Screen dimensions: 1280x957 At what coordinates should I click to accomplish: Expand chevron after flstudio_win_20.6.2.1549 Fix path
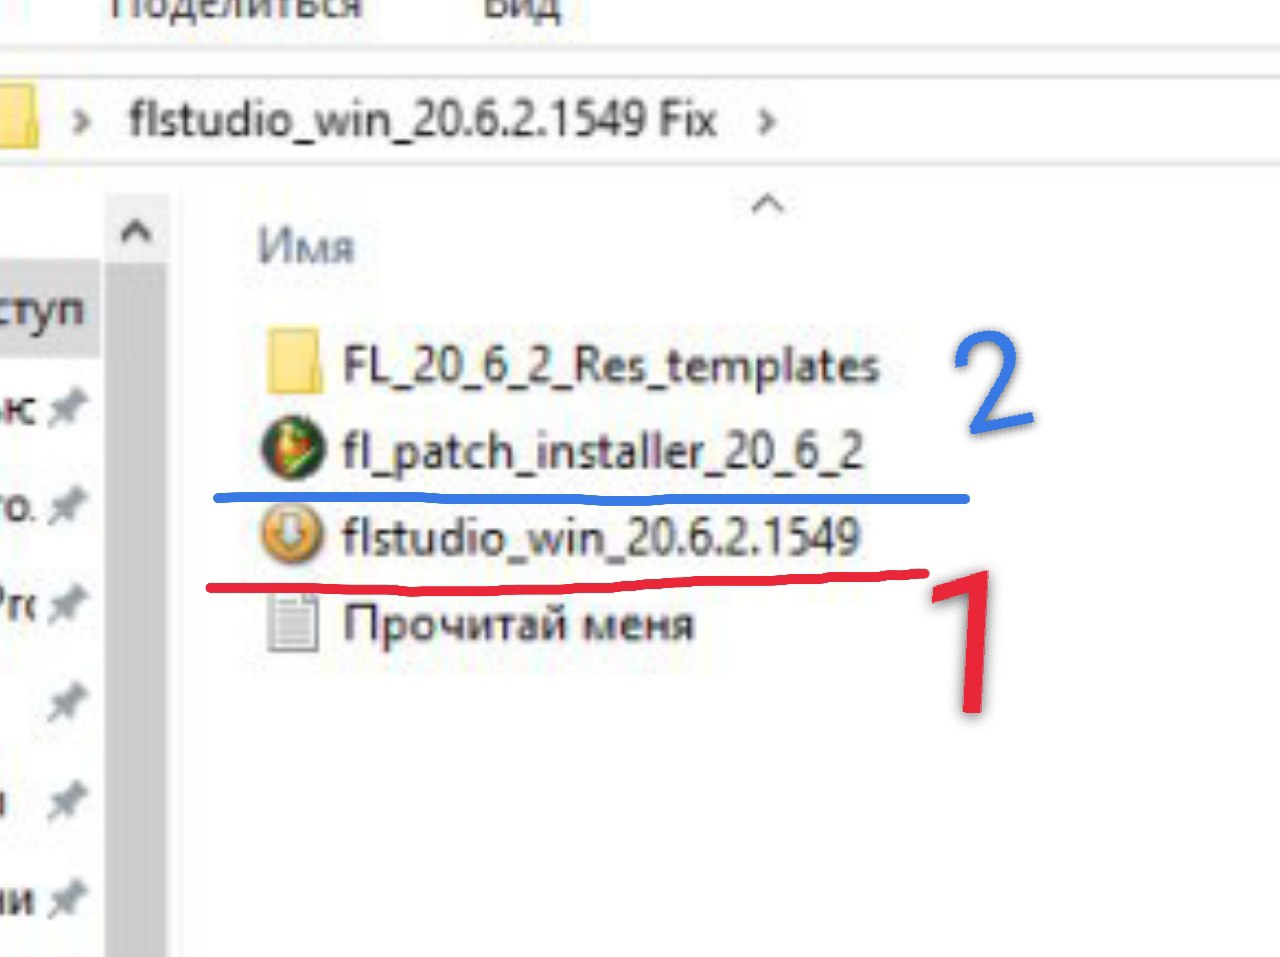point(767,122)
